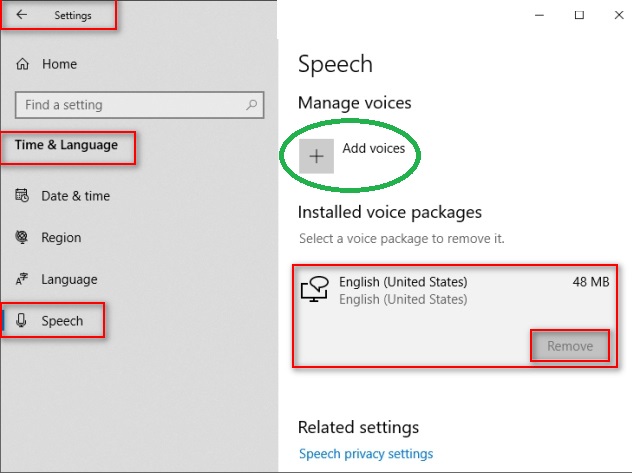Focus the Find a setting field
The image size is (640, 473).
[x=140, y=105]
